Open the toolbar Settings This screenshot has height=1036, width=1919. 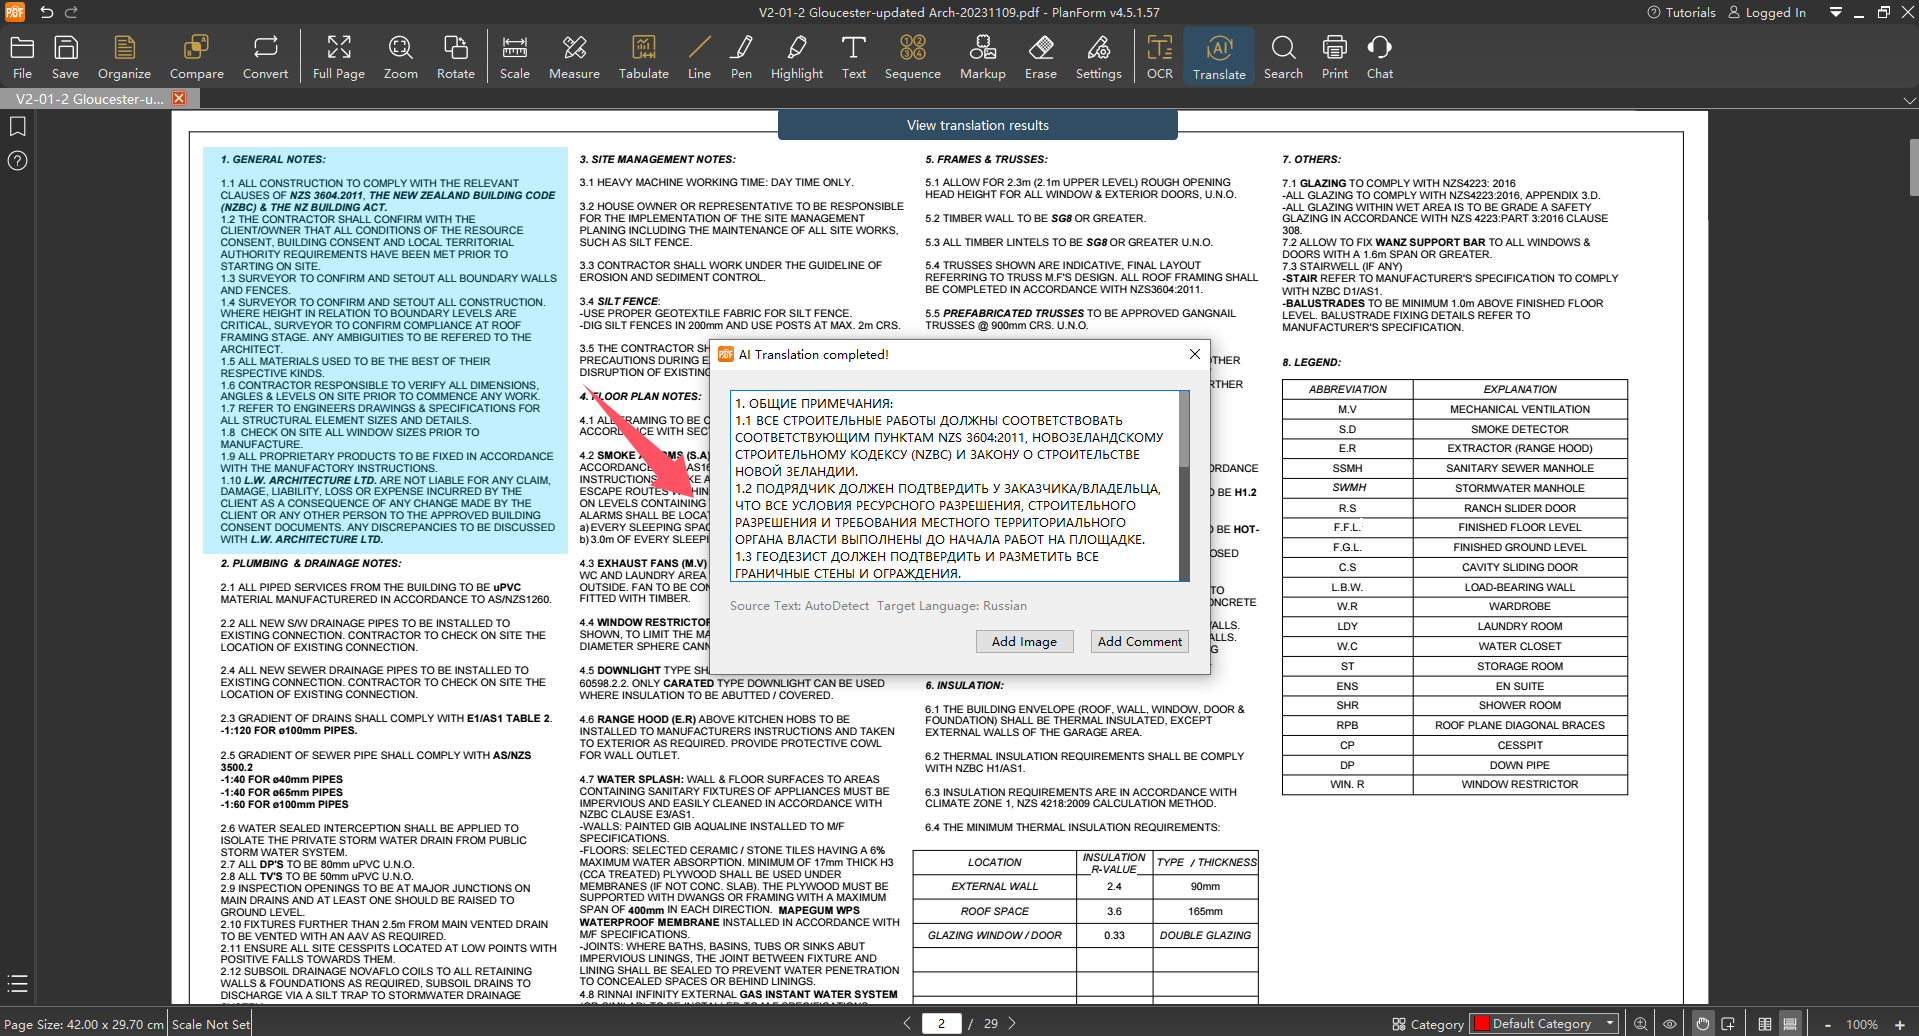pyautogui.click(x=1098, y=57)
